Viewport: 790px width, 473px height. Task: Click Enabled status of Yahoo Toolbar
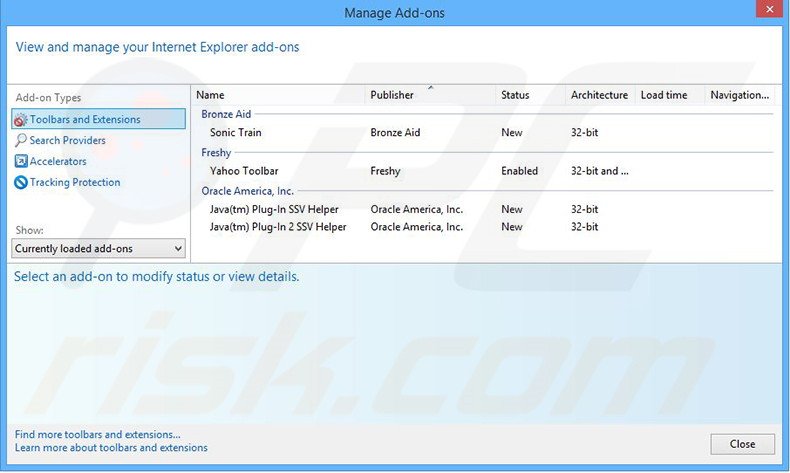point(519,171)
